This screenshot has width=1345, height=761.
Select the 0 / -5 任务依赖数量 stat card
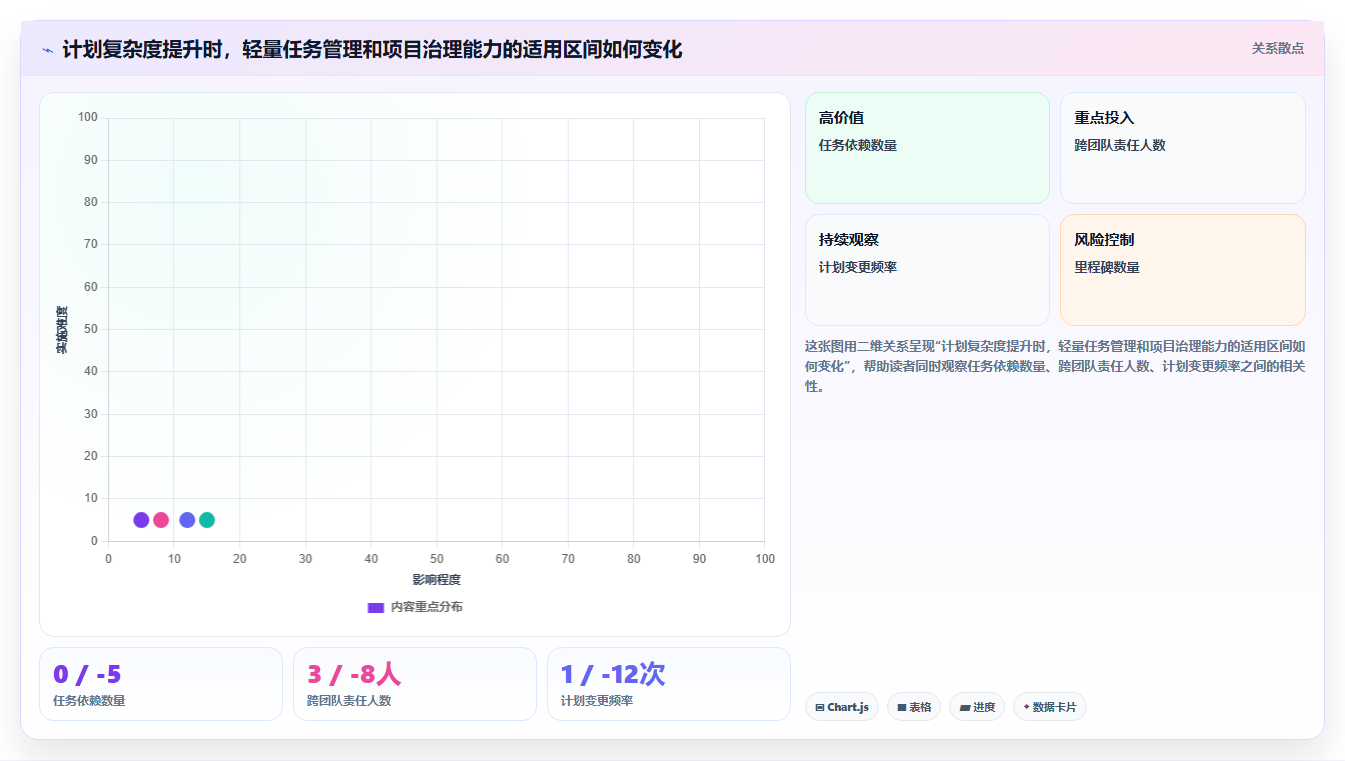[x=161, y=684]
